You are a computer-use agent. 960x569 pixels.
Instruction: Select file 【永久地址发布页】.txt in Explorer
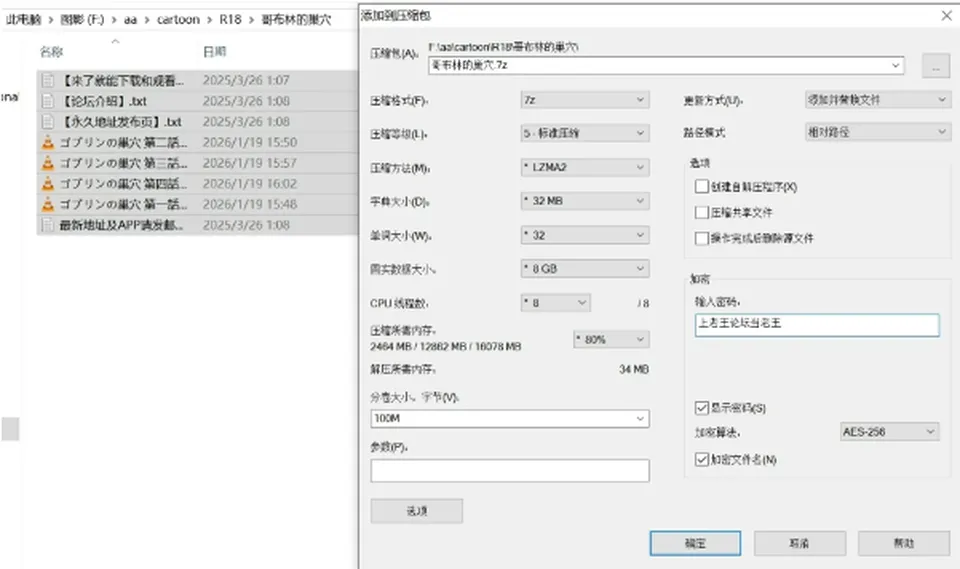pyautogui.click(x=121, y=122)
